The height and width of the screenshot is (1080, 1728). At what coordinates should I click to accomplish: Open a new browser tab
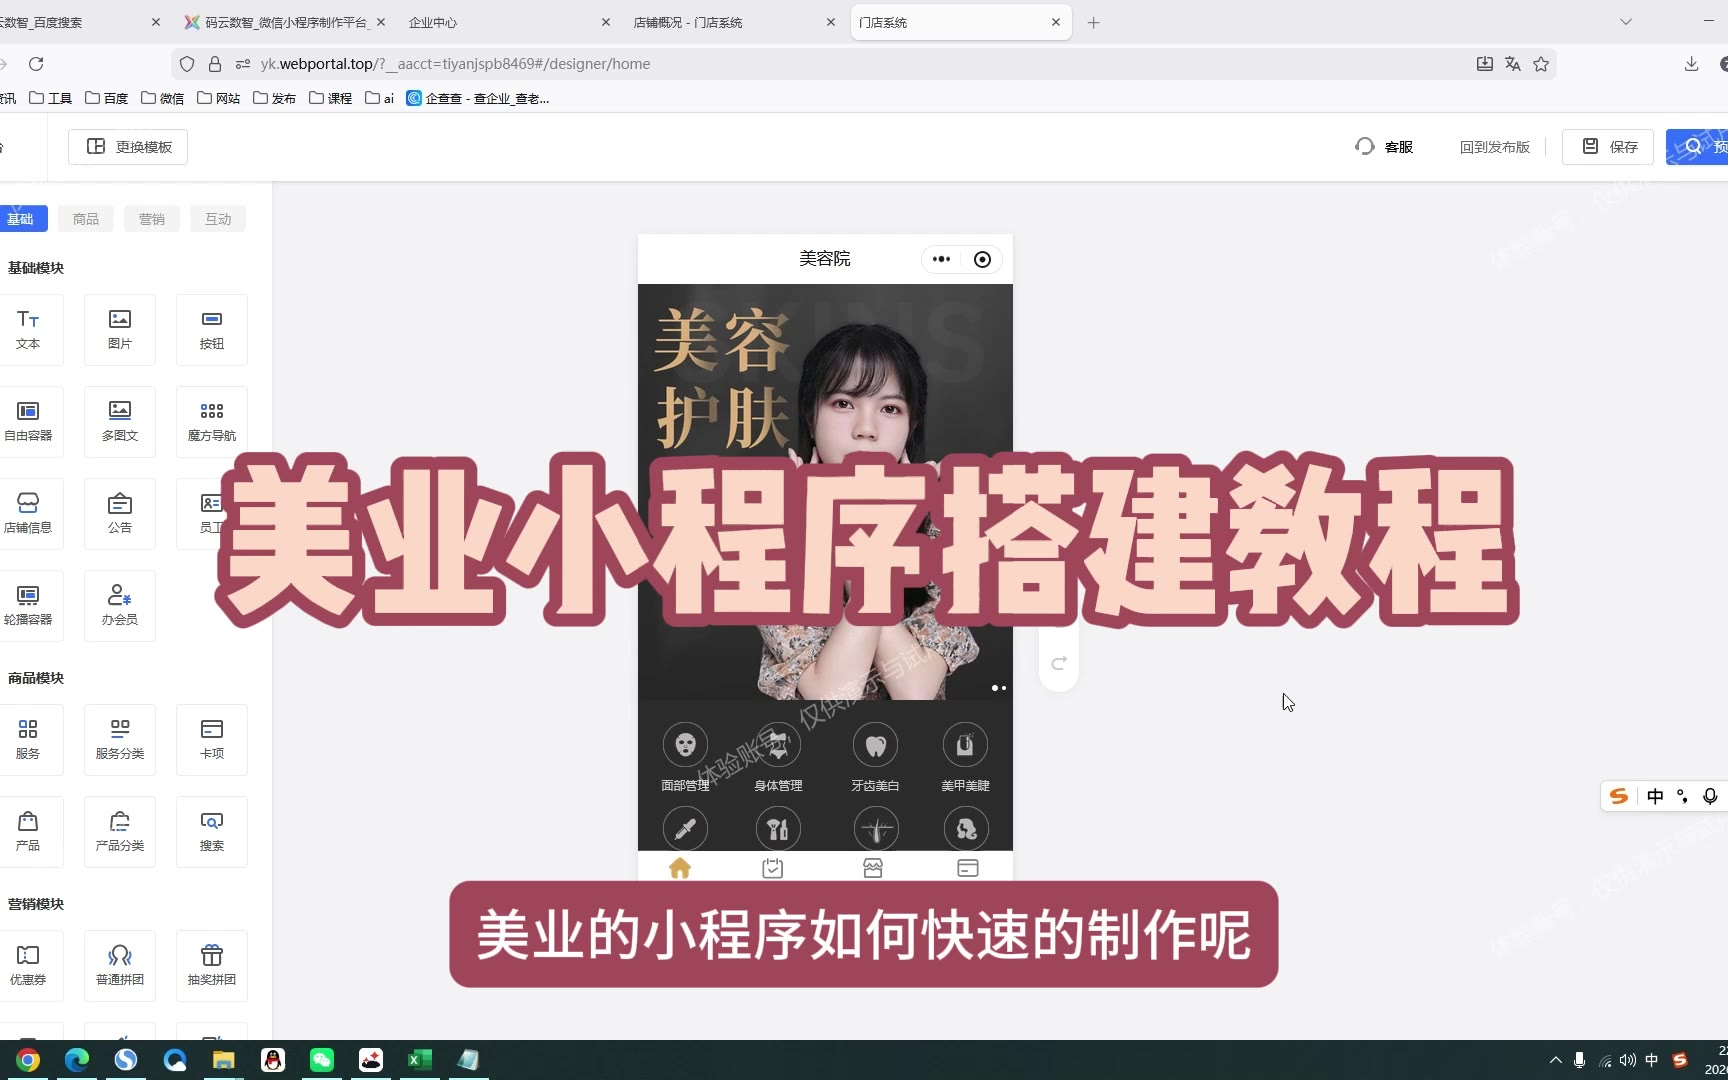click(1093, 22)
